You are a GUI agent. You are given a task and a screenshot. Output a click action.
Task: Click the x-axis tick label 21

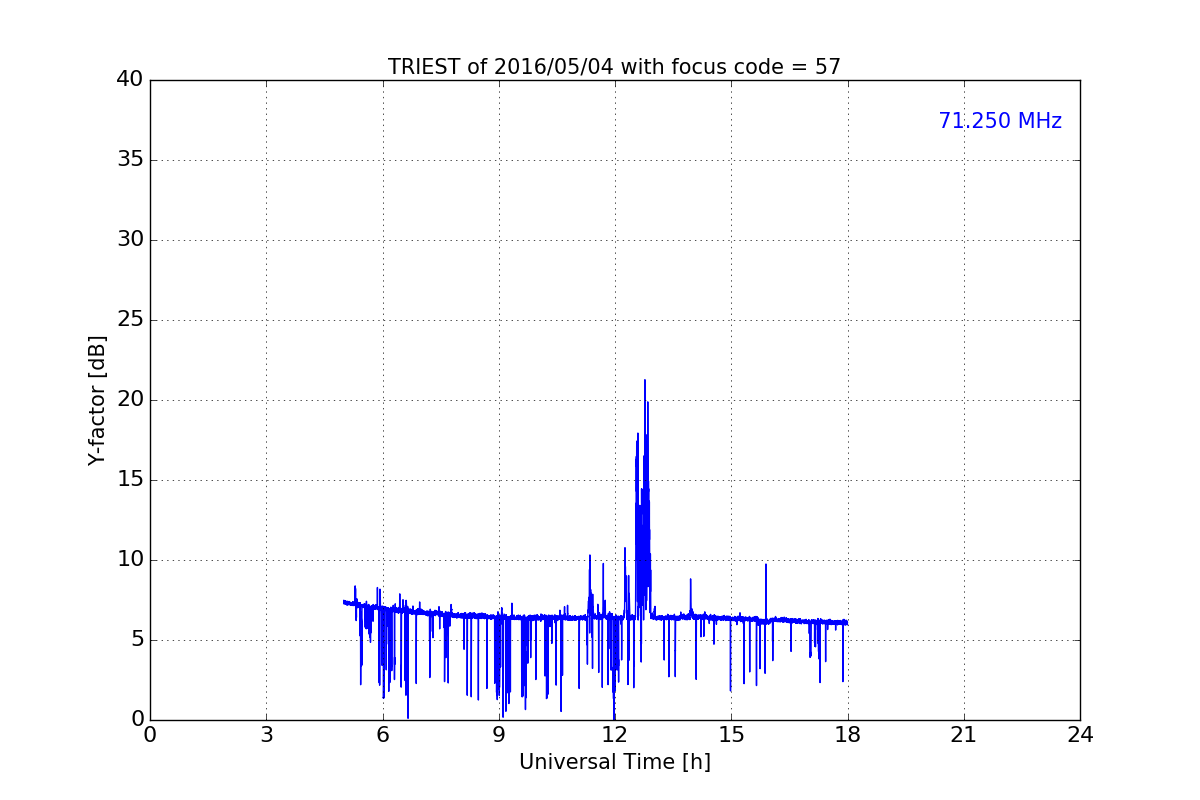964,735
